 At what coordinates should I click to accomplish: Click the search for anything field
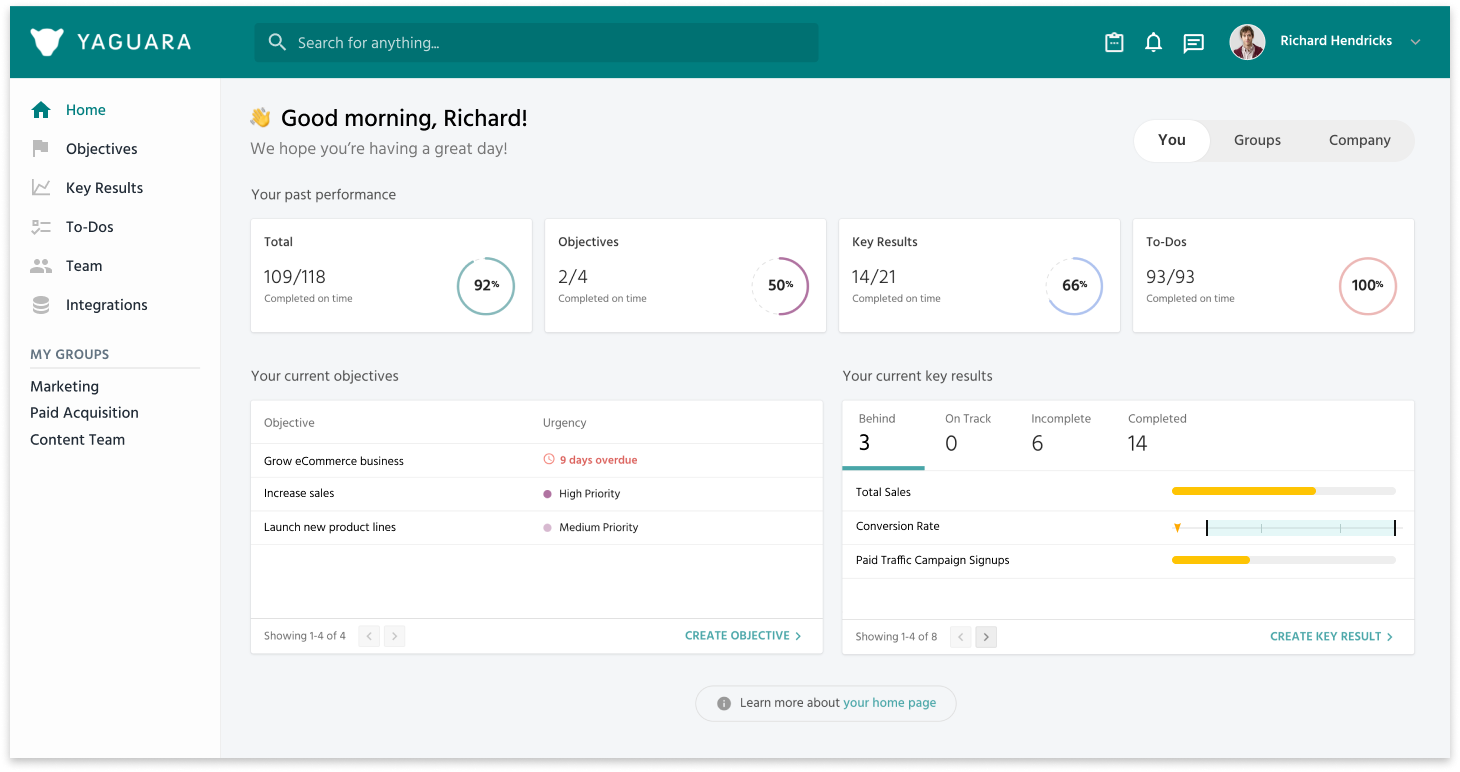tap(536, 42)
